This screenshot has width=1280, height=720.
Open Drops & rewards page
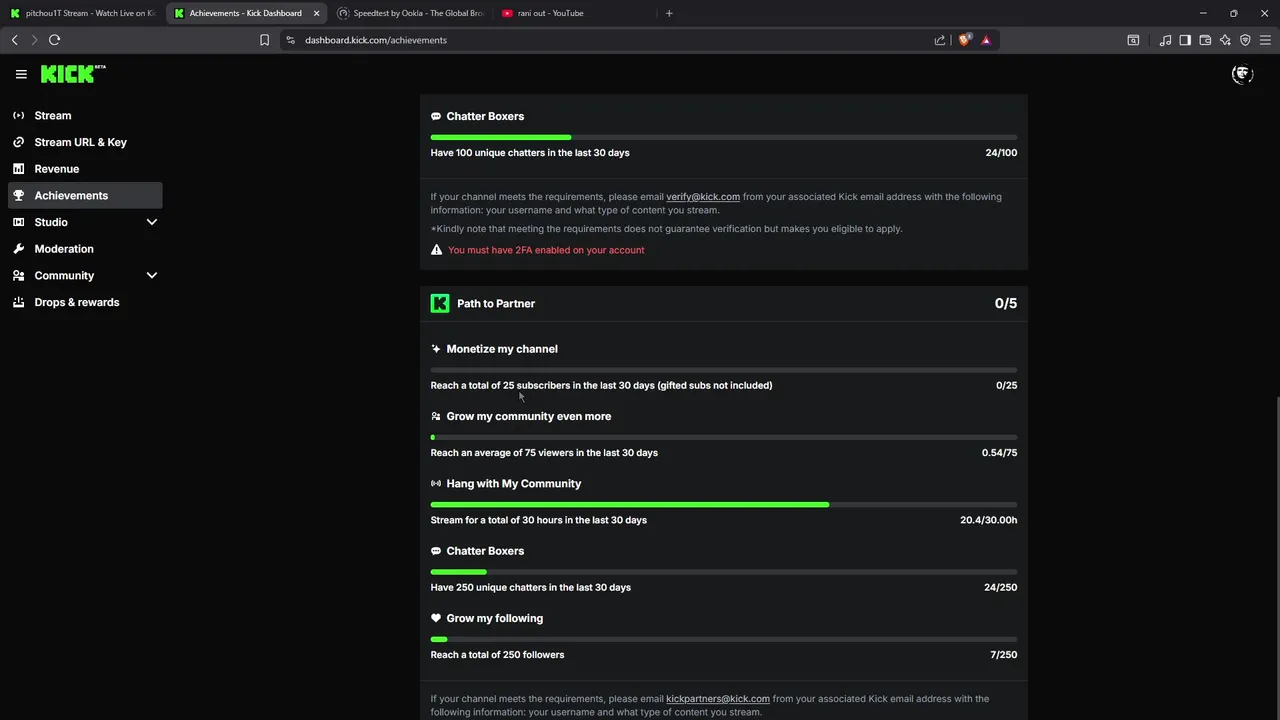[x=76, y=302]
